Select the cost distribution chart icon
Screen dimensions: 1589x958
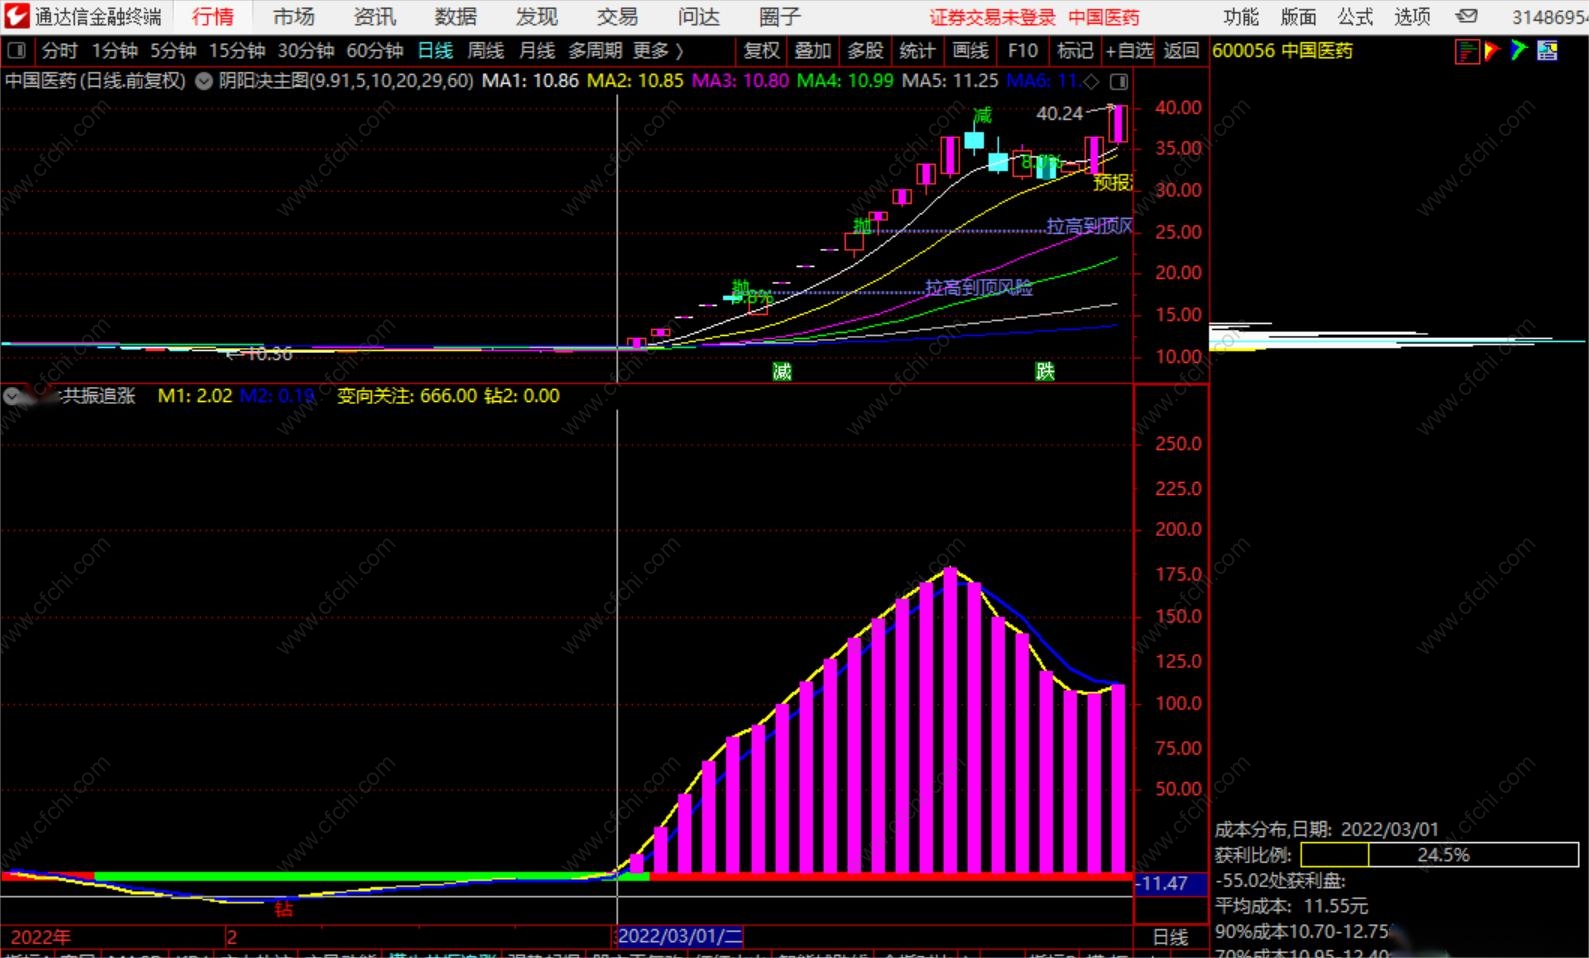pyautogui.click(x=1466, y=51)
